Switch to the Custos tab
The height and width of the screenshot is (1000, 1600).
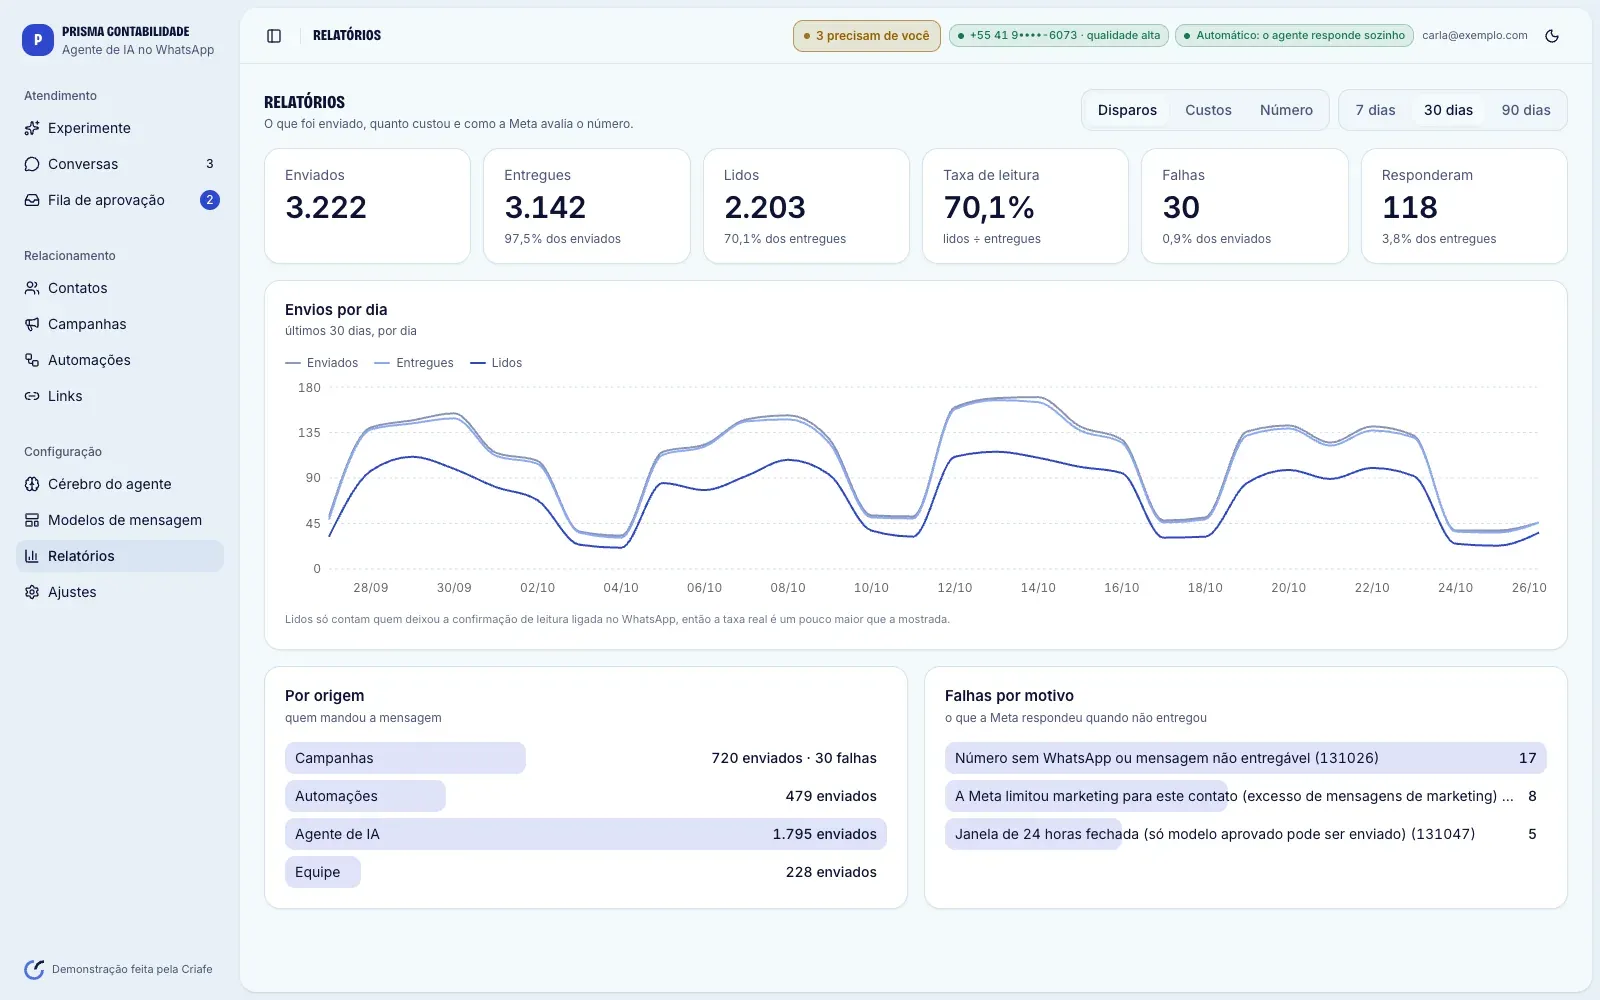click(1208, 110)
